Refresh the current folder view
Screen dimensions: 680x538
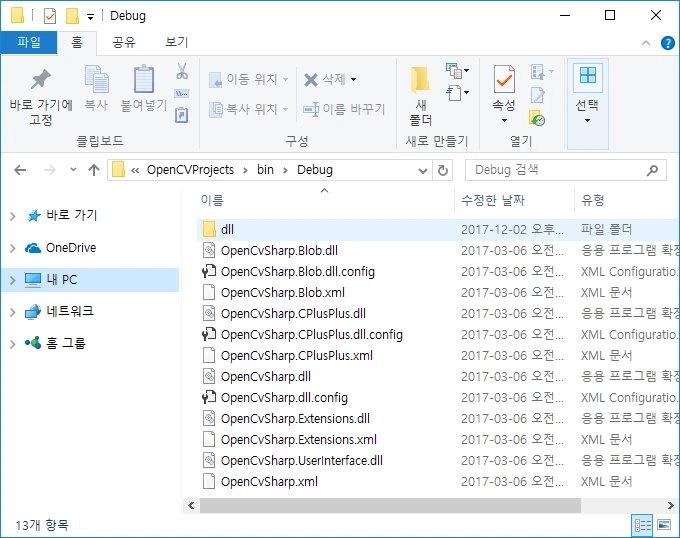(444, 170)
